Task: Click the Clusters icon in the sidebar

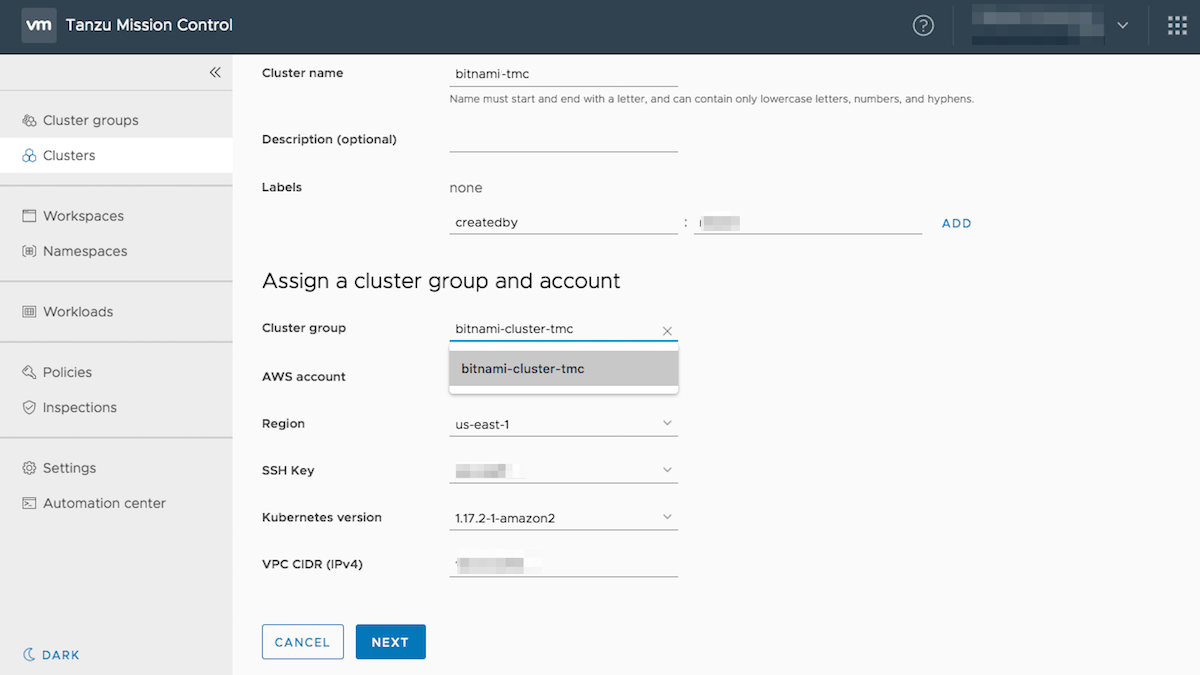Action: pyautogui.click(x=30, y=155)
